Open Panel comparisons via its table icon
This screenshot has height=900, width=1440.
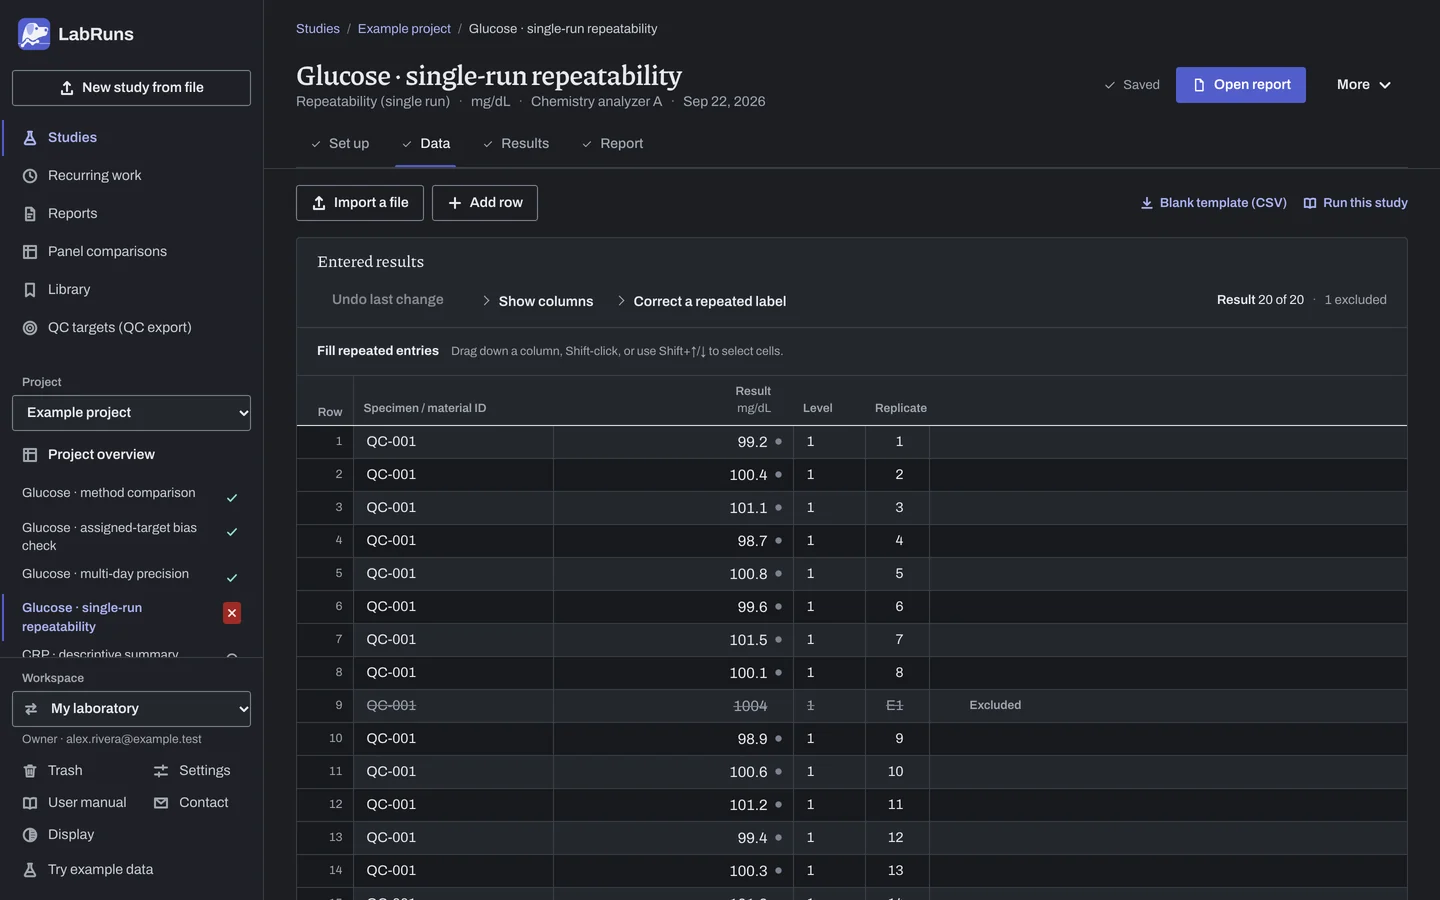coord(30,252)
